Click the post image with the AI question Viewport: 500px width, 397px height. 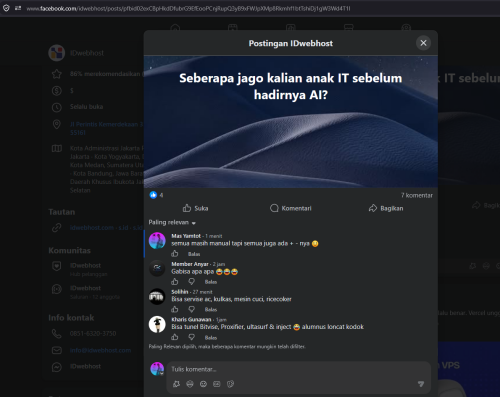pyautogui.click(x=291, y=121)
